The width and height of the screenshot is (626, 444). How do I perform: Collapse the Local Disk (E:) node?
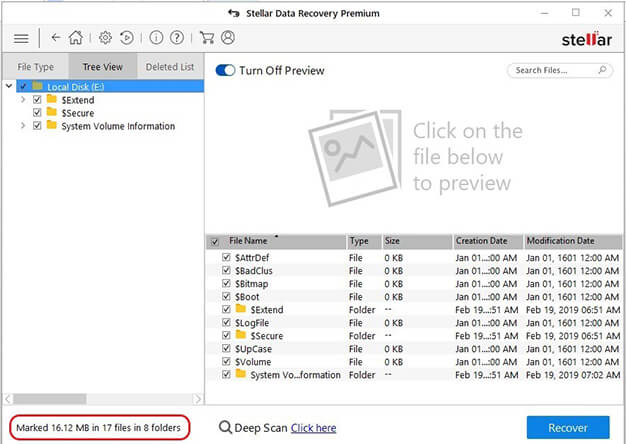(9, 86)
